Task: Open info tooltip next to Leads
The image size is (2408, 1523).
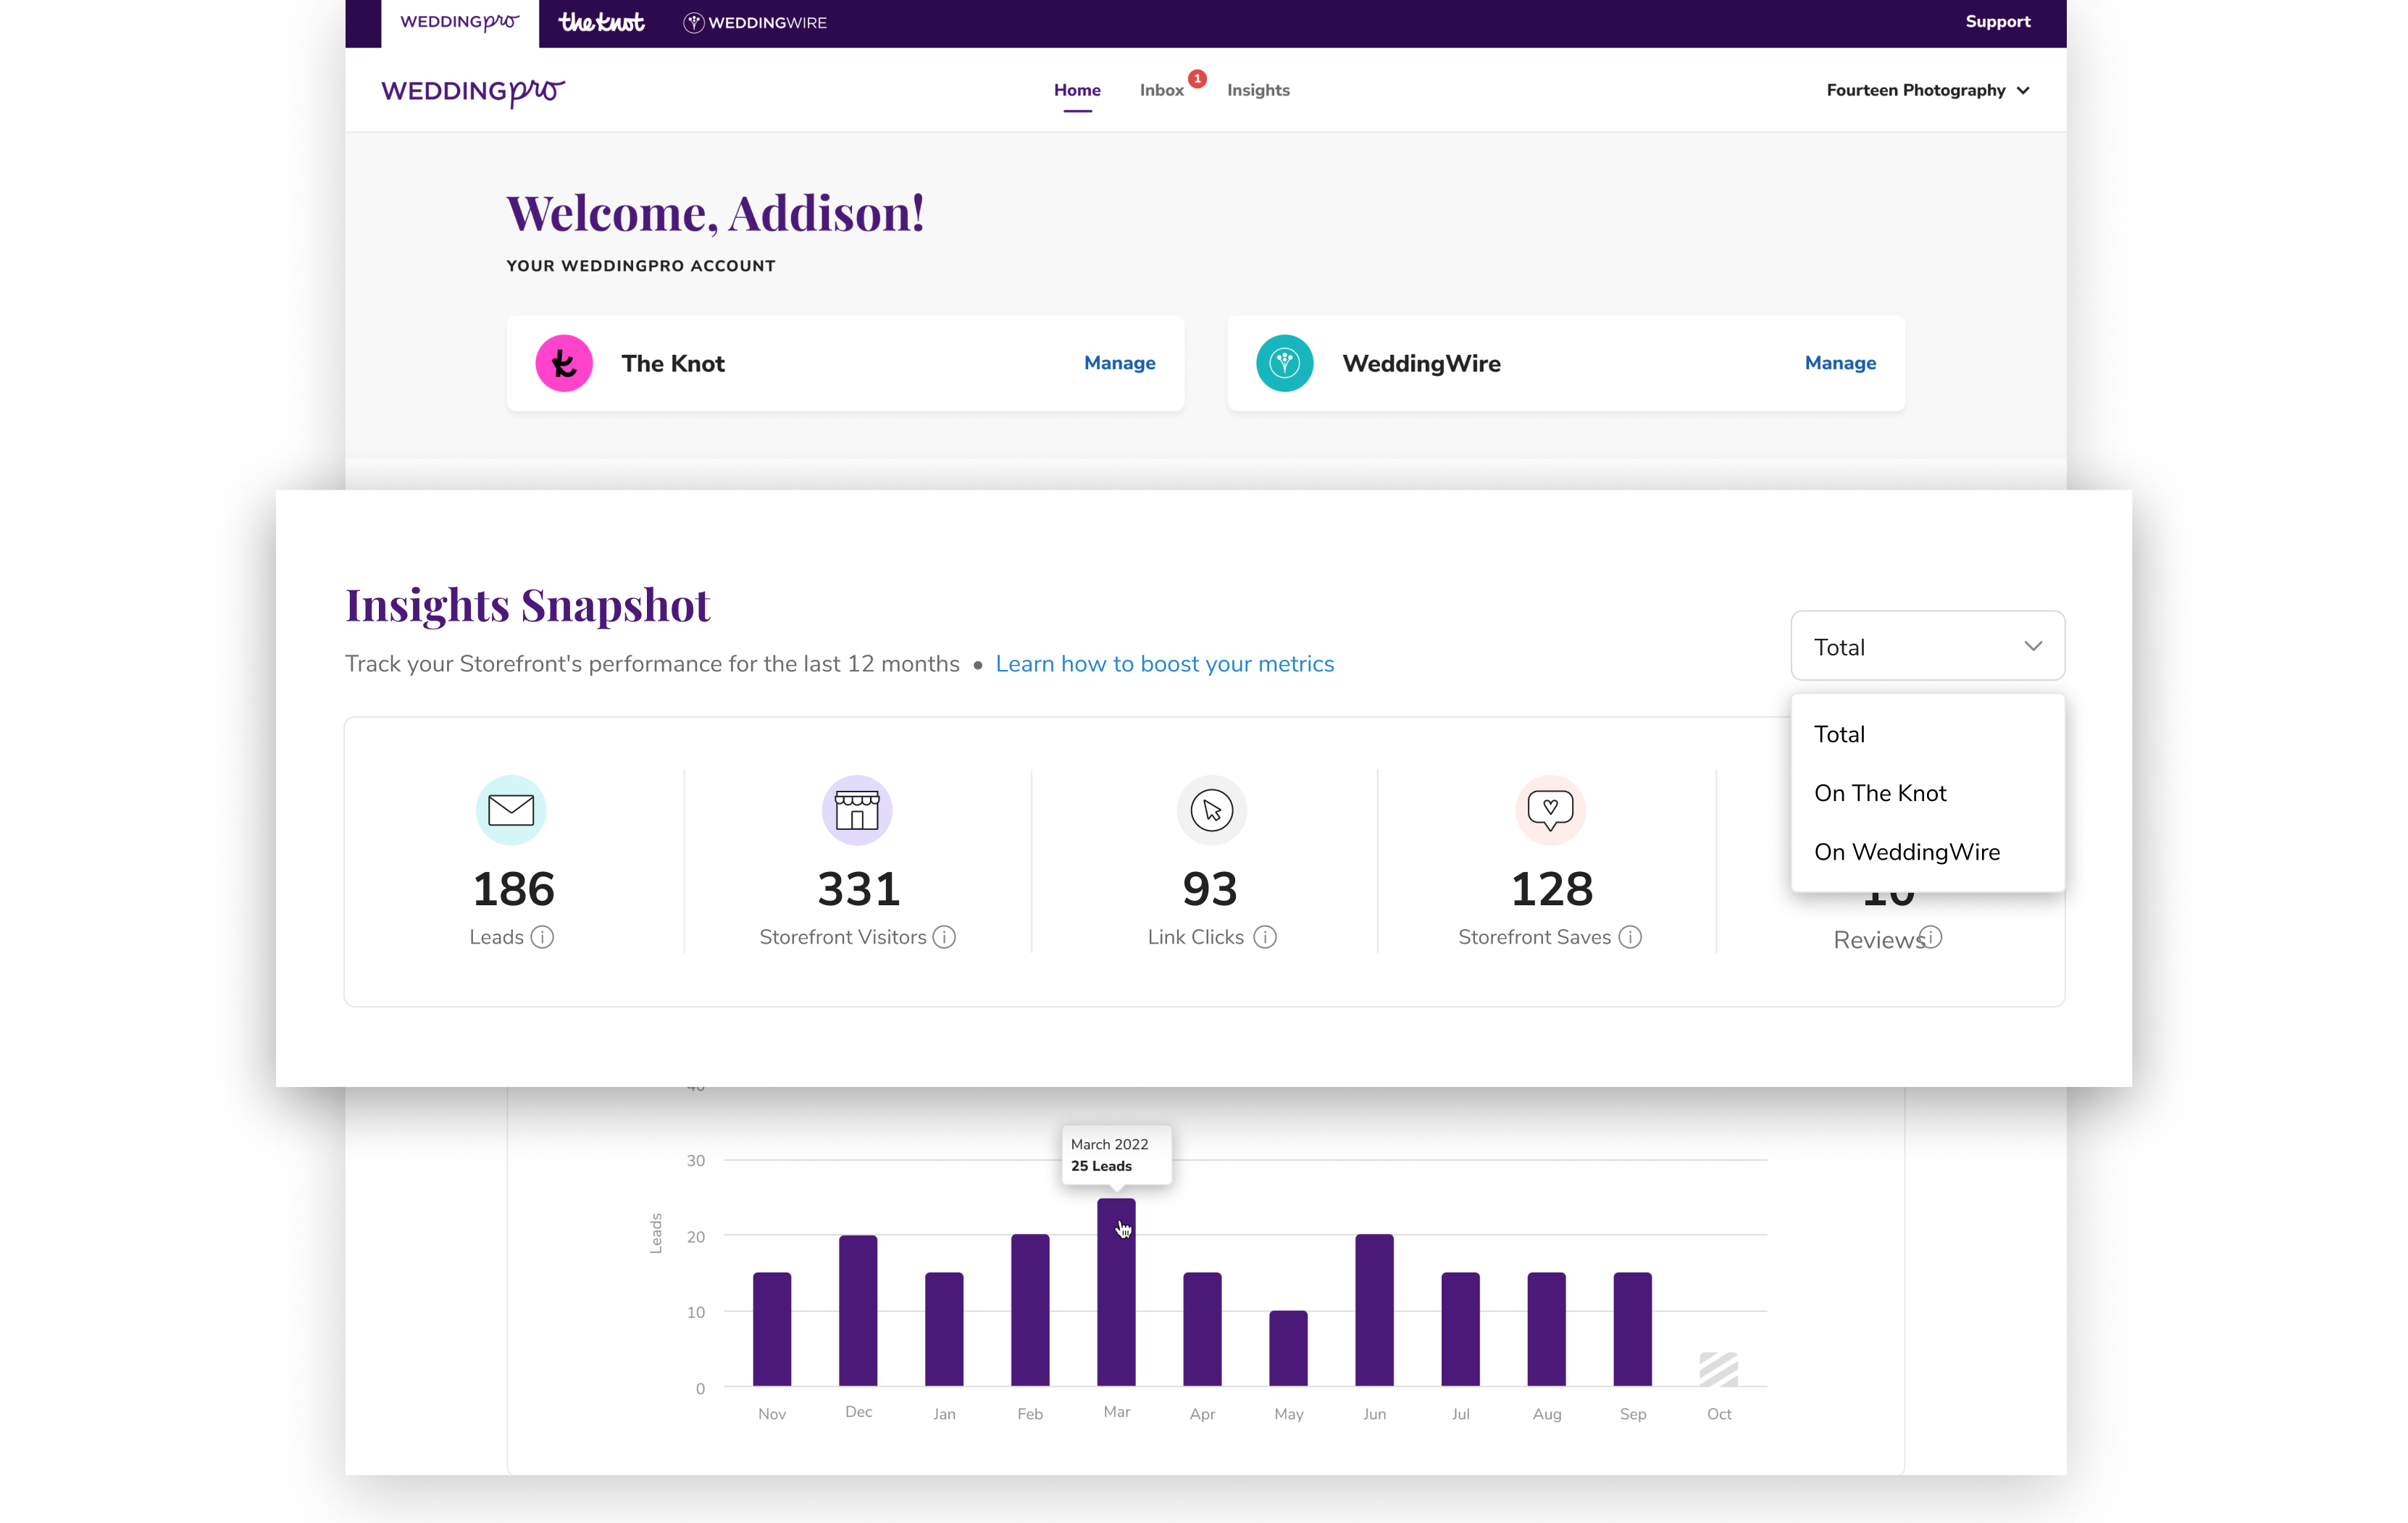Action: tap(542, 937)
